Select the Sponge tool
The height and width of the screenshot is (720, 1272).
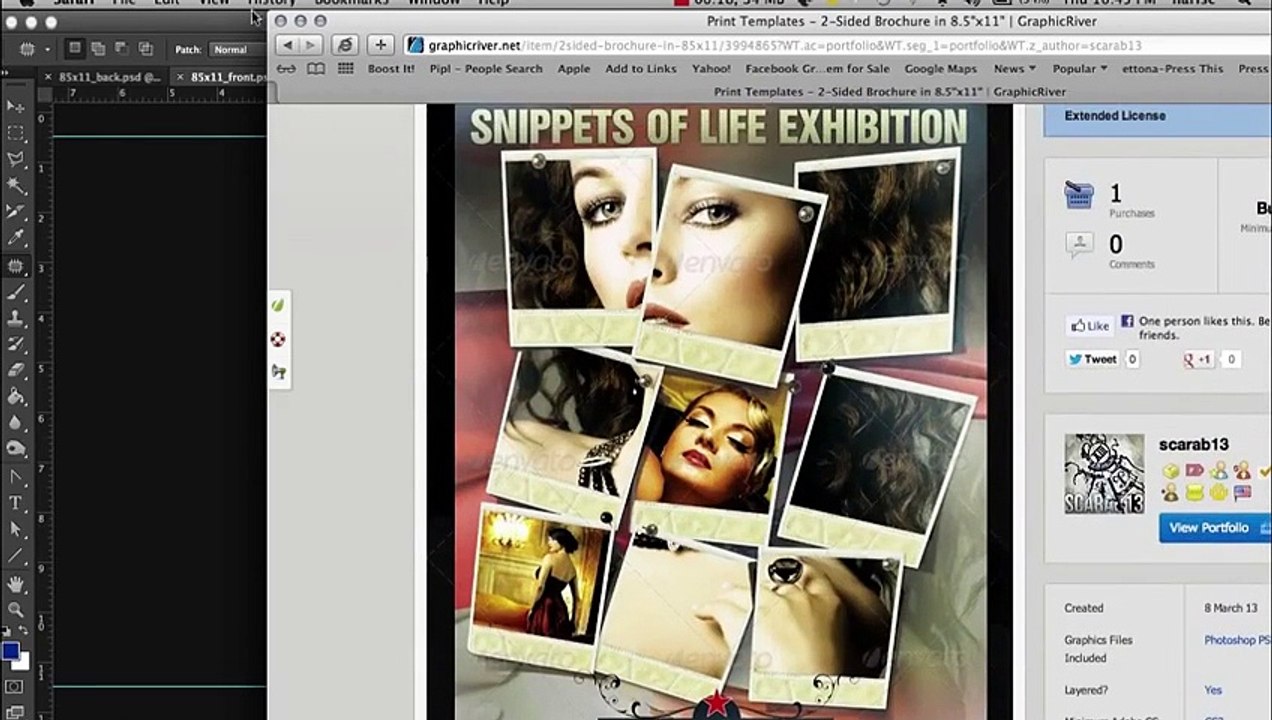[x=15, y=450]
